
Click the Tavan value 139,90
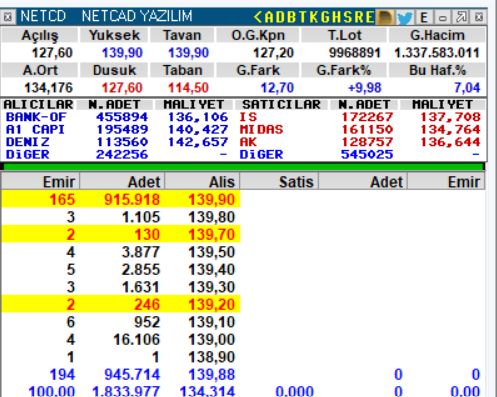(188, 53)
